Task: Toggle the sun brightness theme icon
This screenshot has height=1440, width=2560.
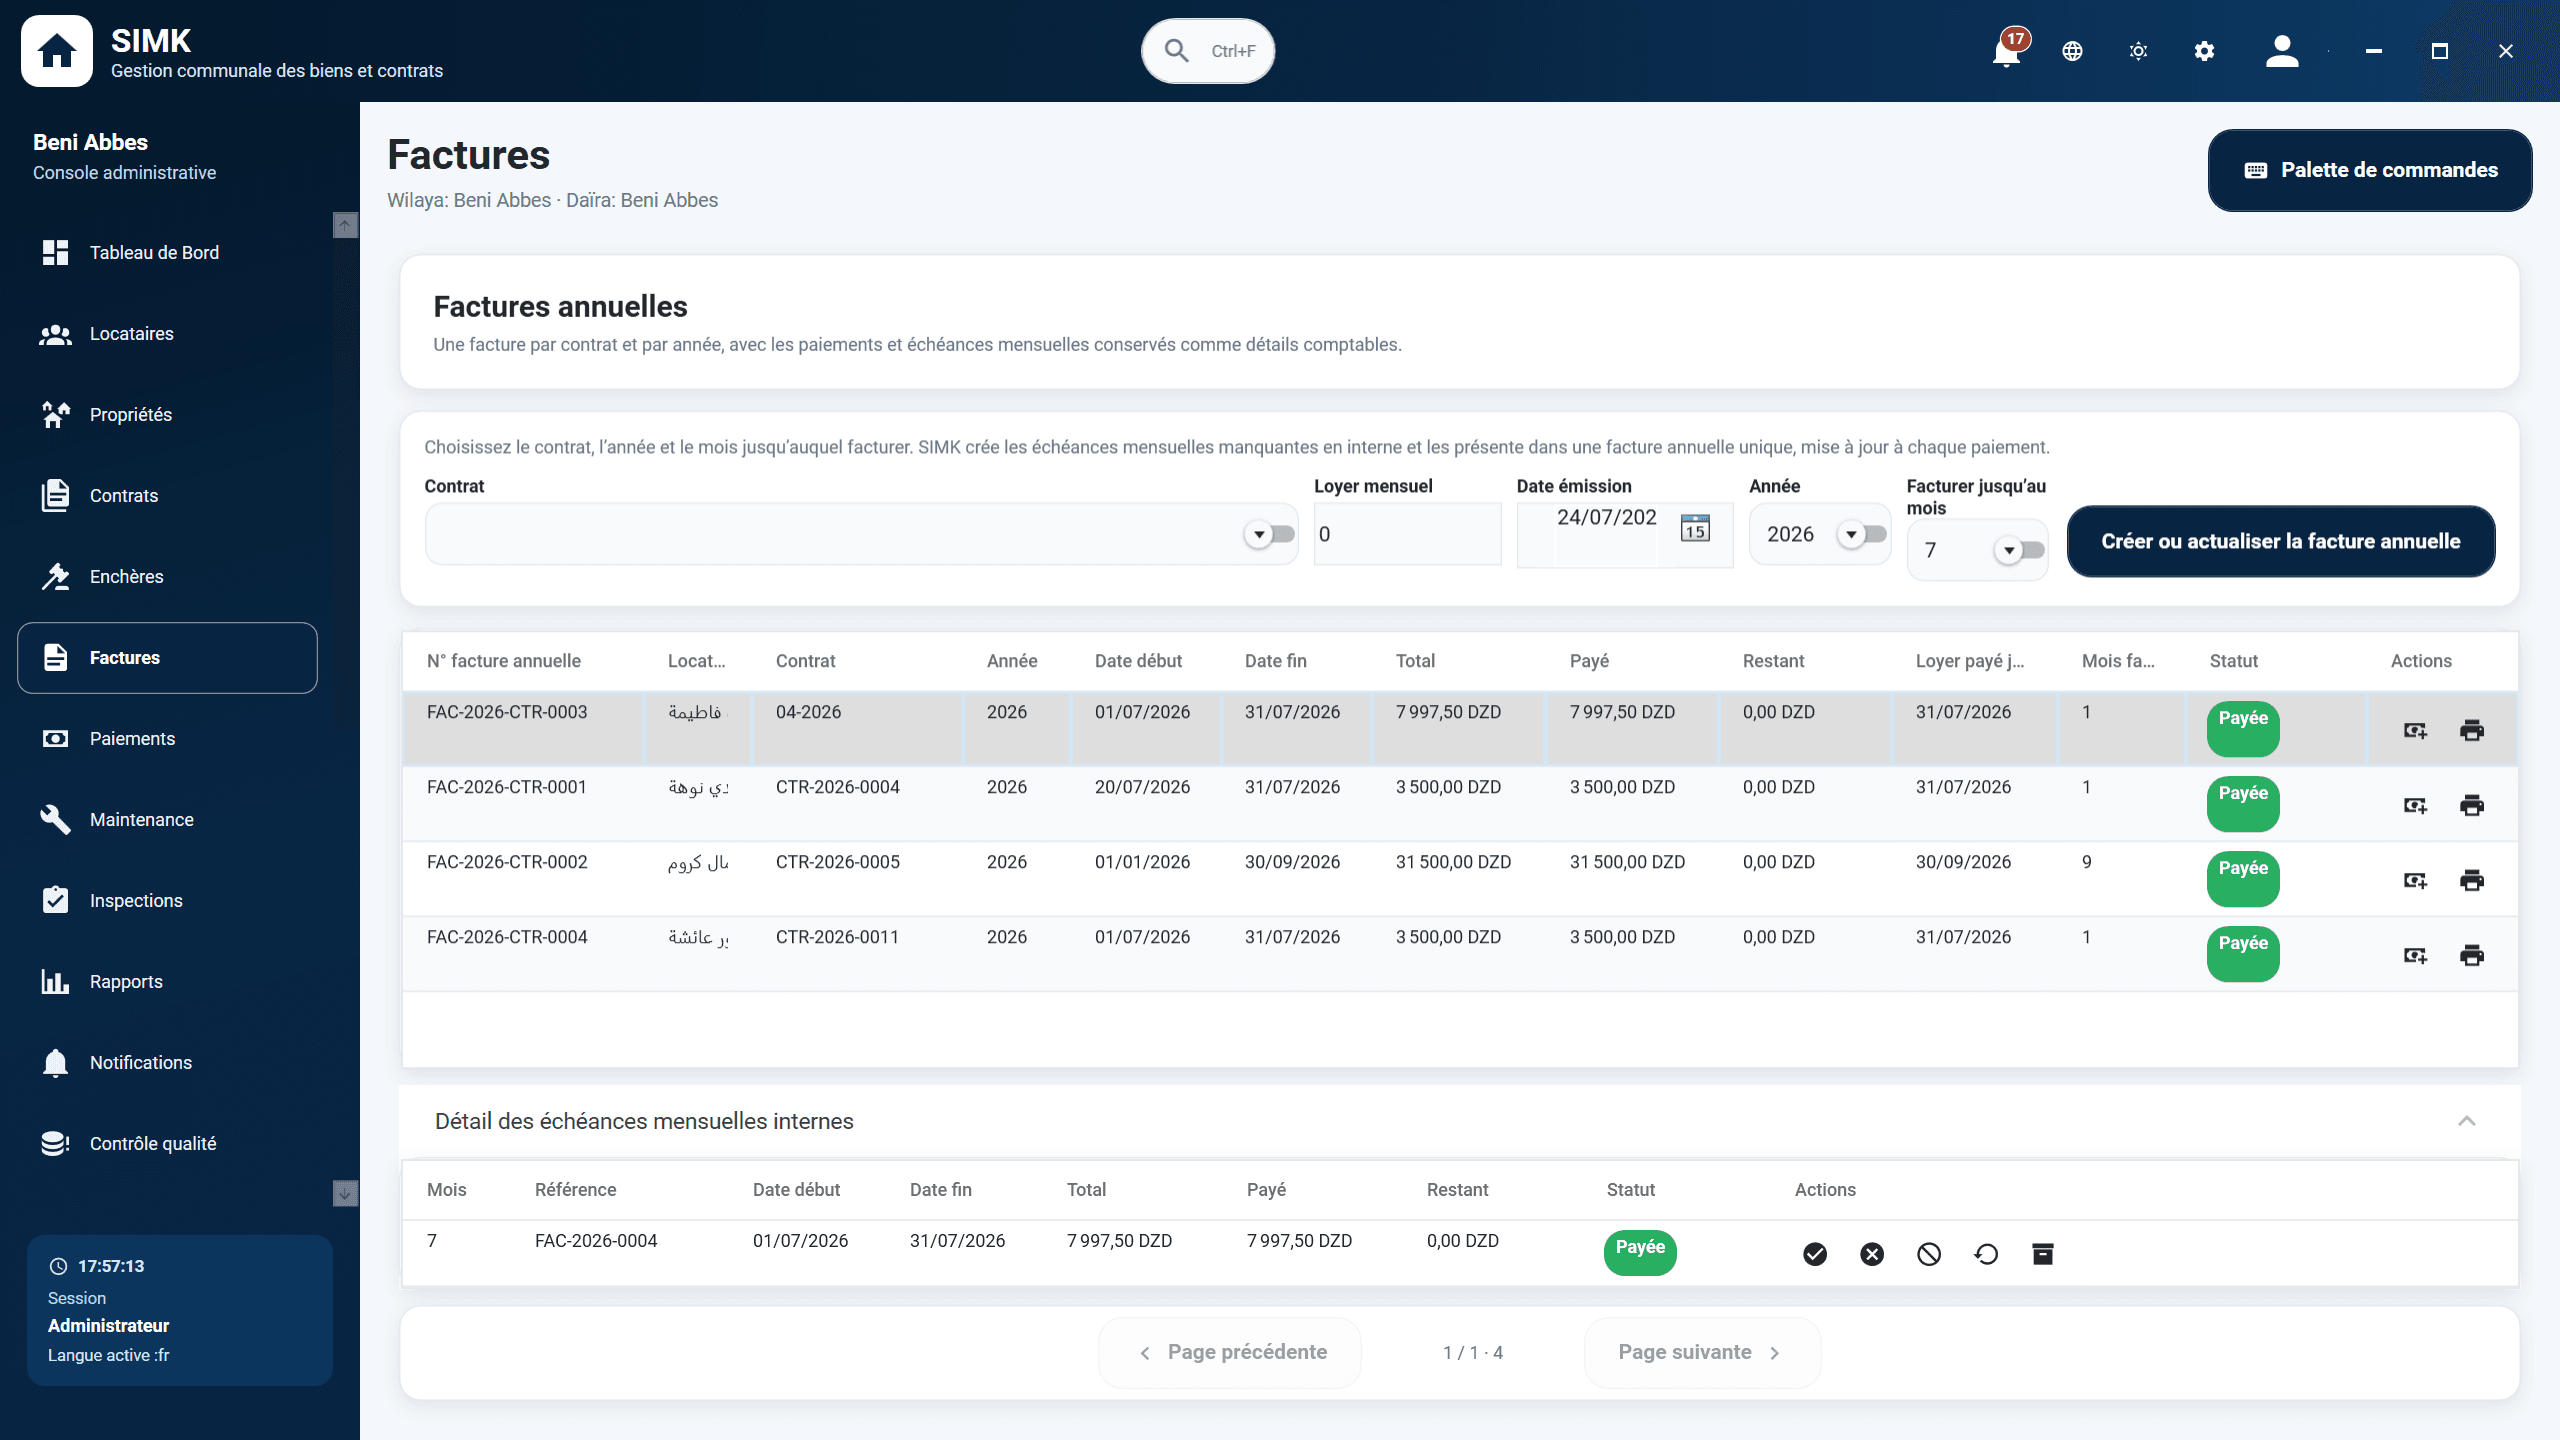Action: [x=2138, y=51]
